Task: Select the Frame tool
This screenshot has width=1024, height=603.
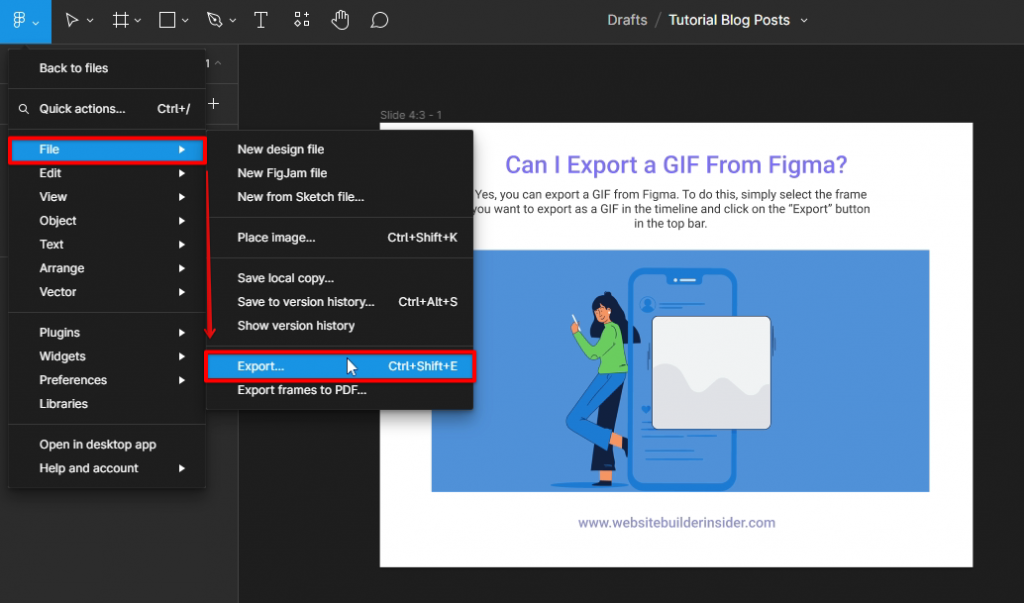Action: (x=120, y=20)
